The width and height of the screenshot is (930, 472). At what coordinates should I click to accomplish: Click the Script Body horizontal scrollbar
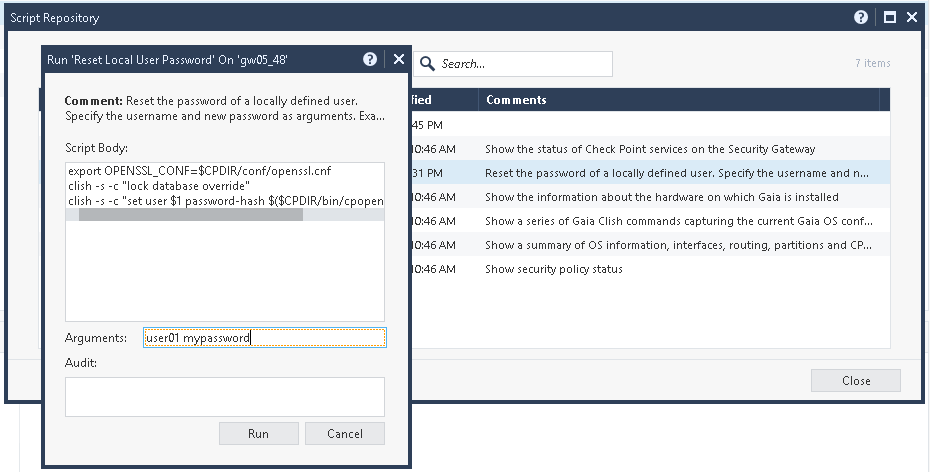tap(190, 215)
